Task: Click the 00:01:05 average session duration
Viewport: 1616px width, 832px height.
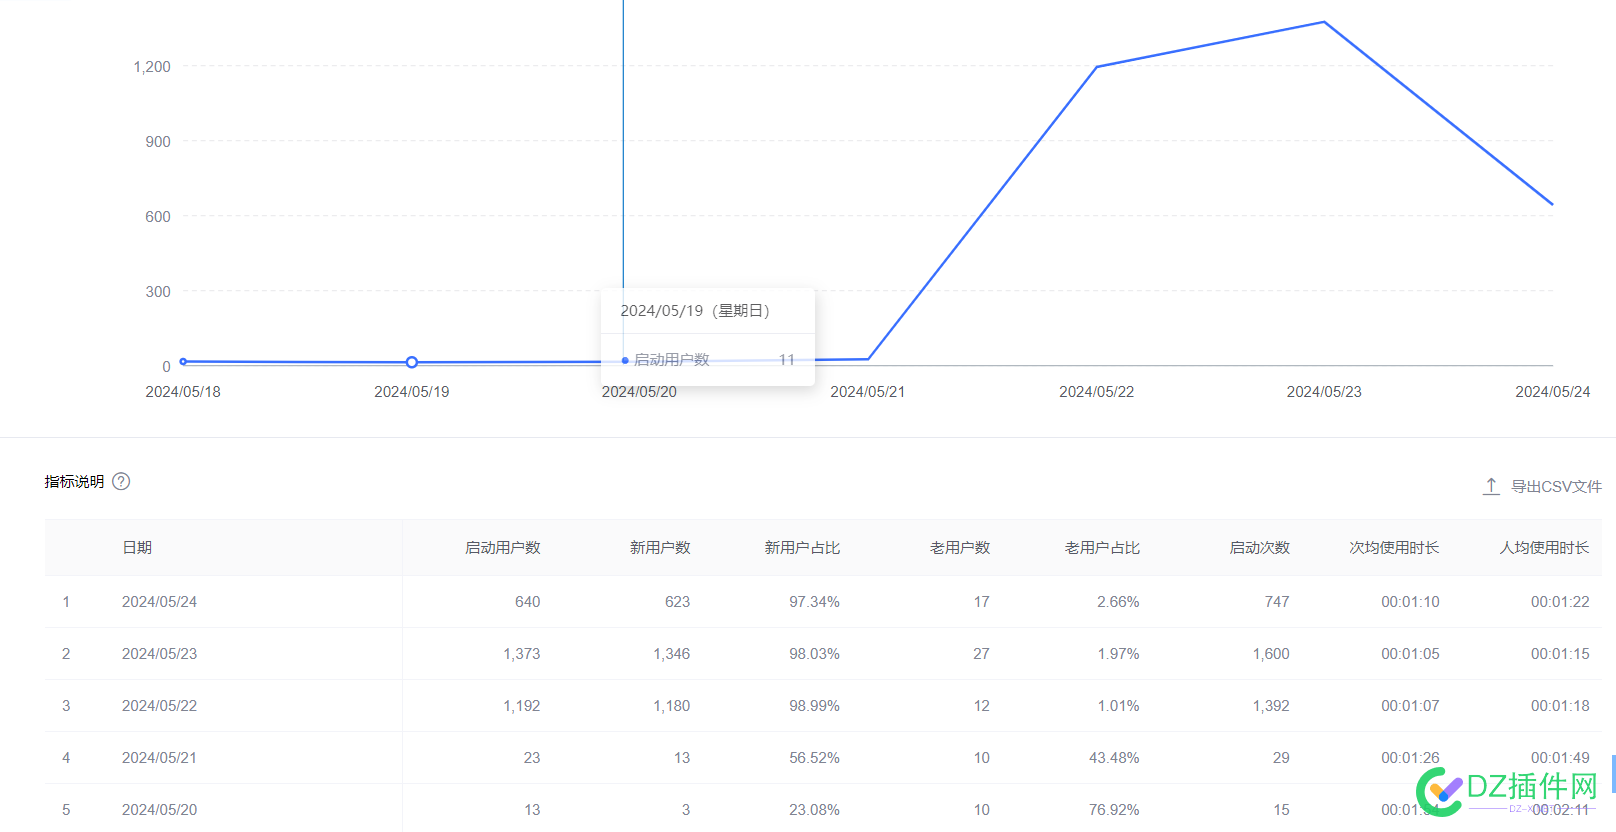Action: 1410,653
